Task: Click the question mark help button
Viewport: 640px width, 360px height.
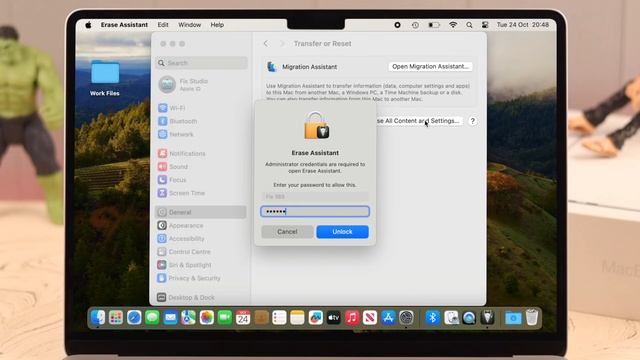Action: click(x=472, y=121)
